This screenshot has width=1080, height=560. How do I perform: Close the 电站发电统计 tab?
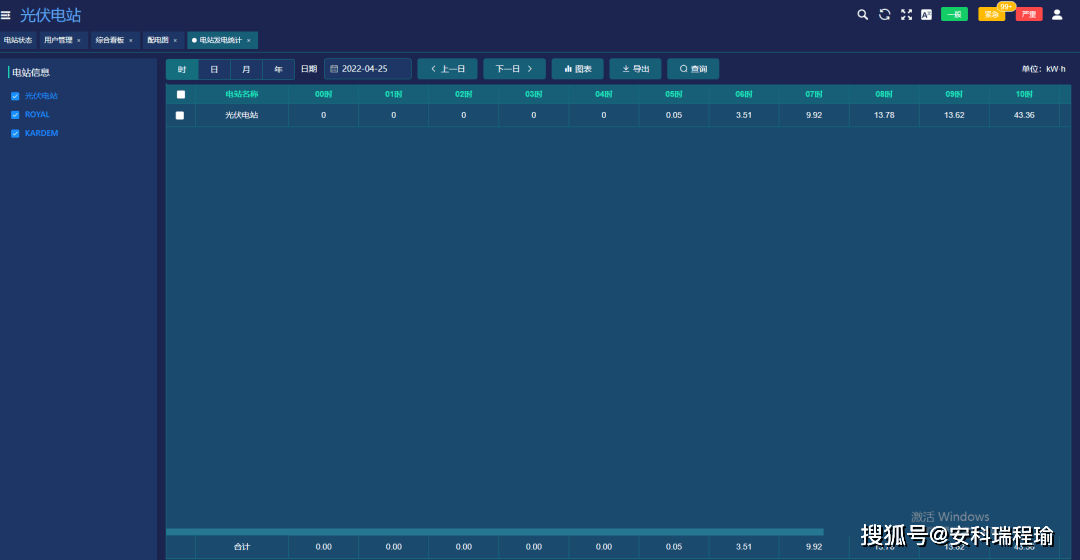(x=249, y=41)
